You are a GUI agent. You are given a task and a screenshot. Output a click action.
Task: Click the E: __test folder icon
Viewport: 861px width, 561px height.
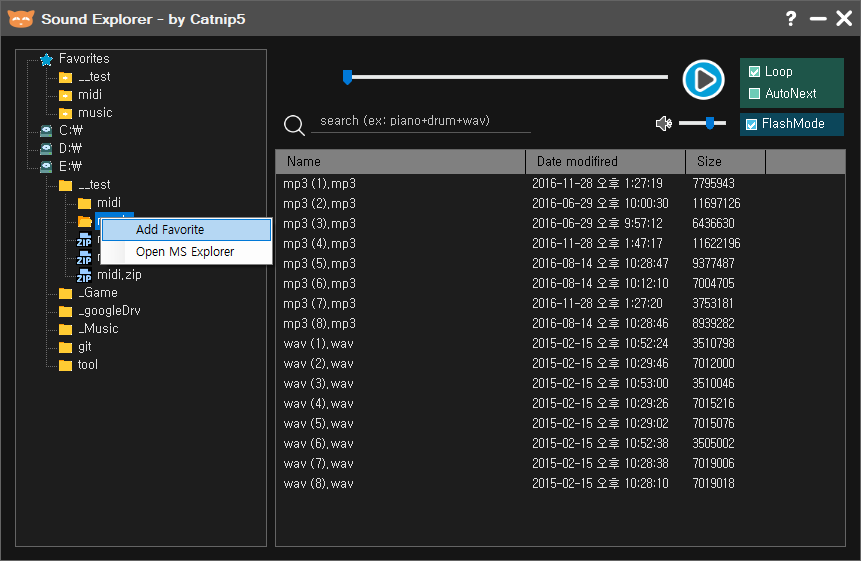[65, 186]
